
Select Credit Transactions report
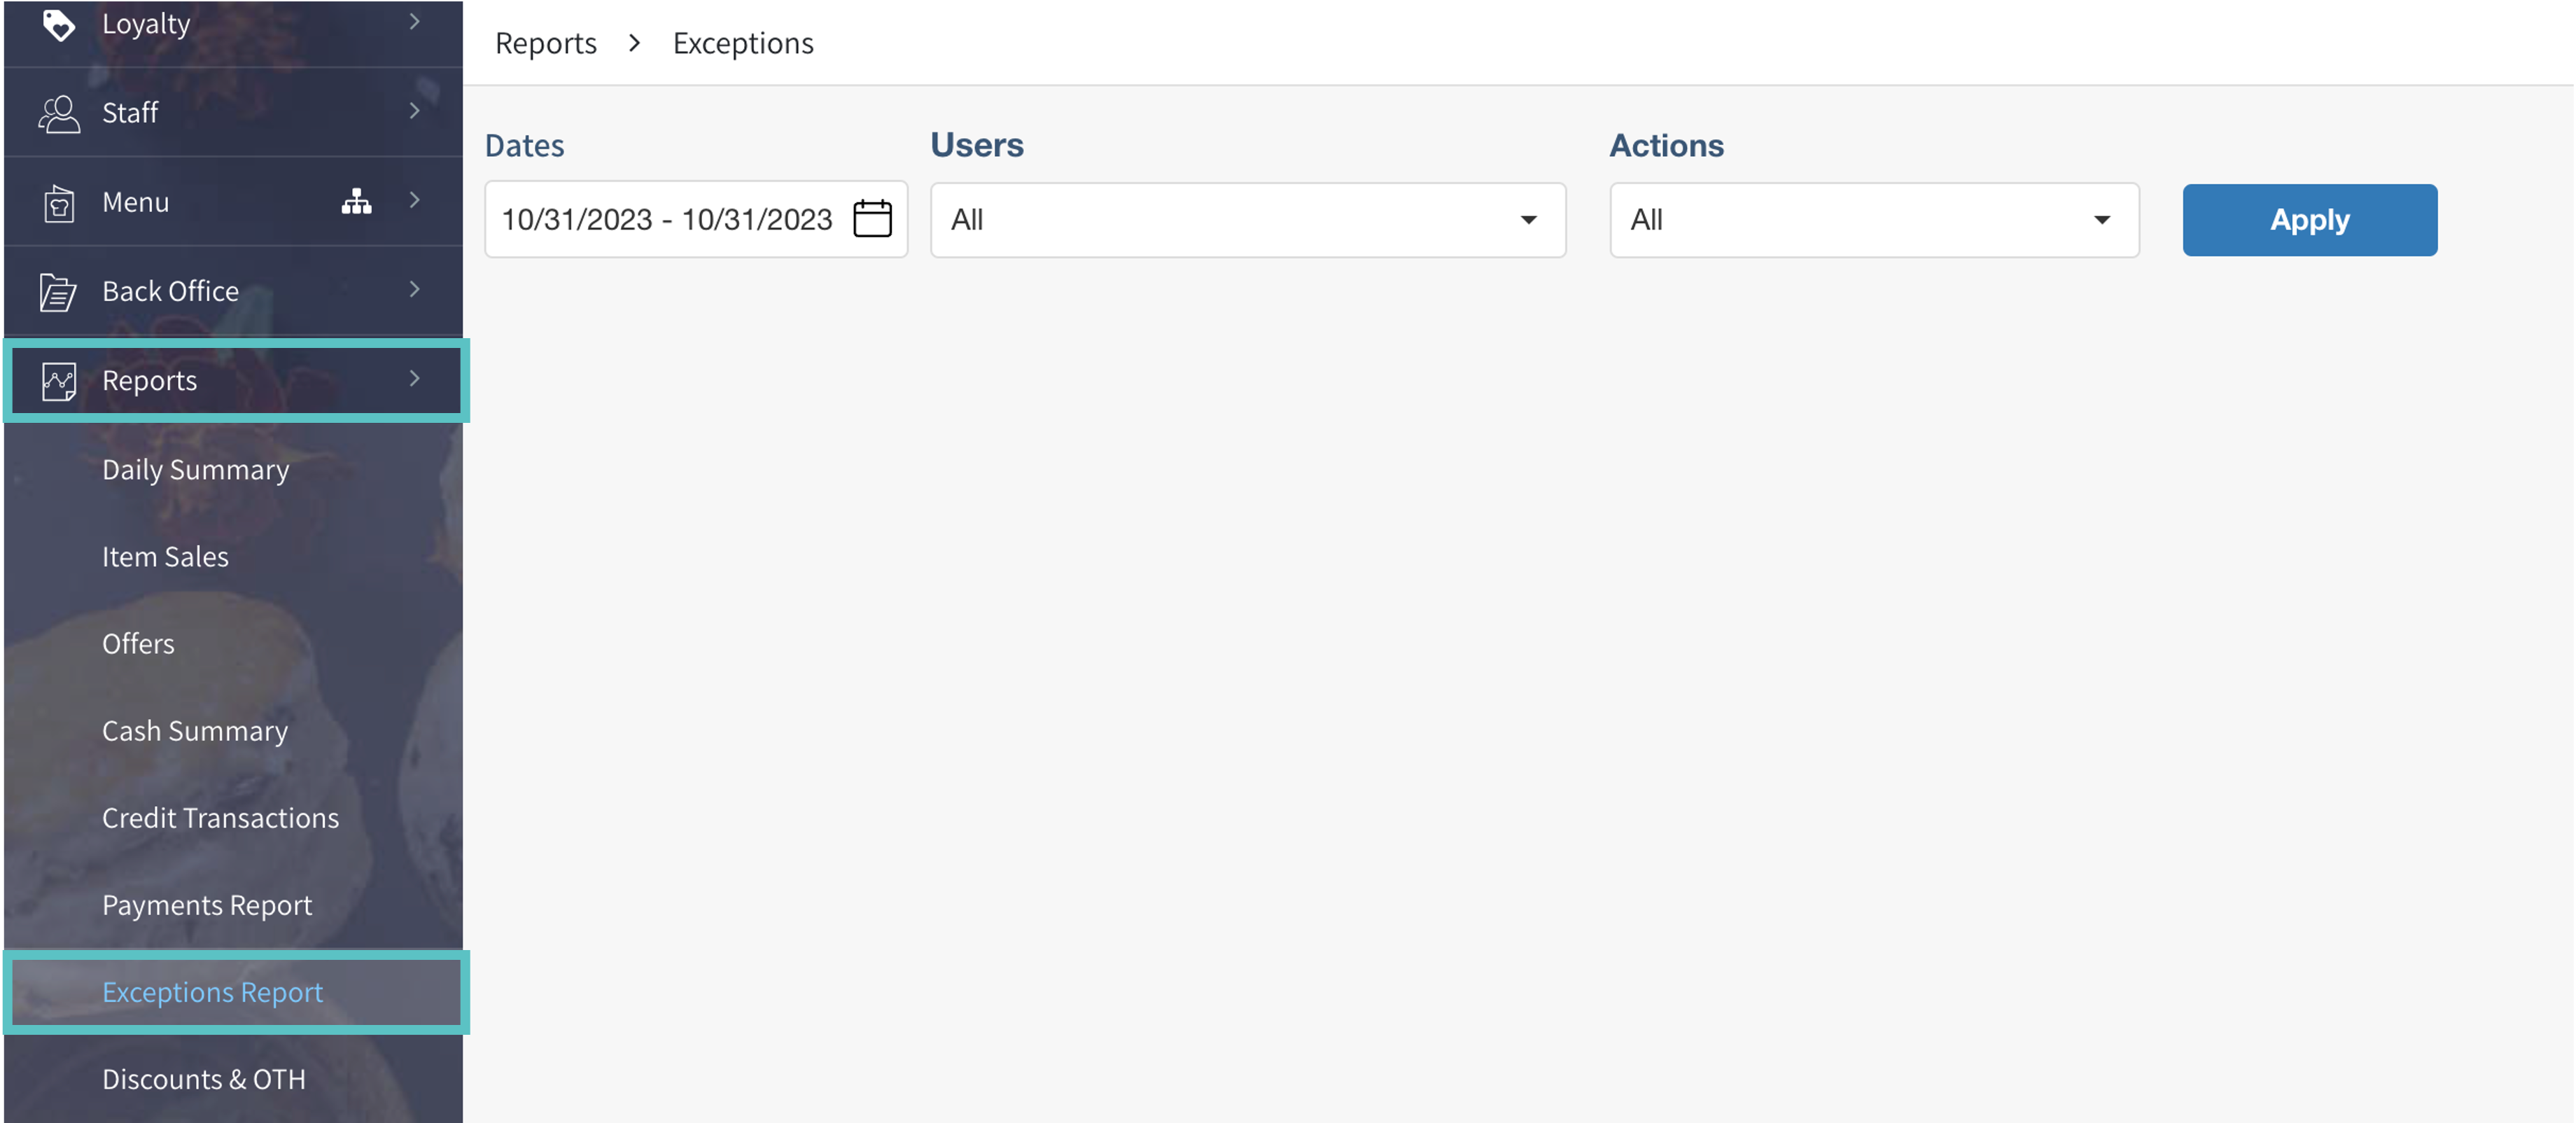[x=220, y=818]
